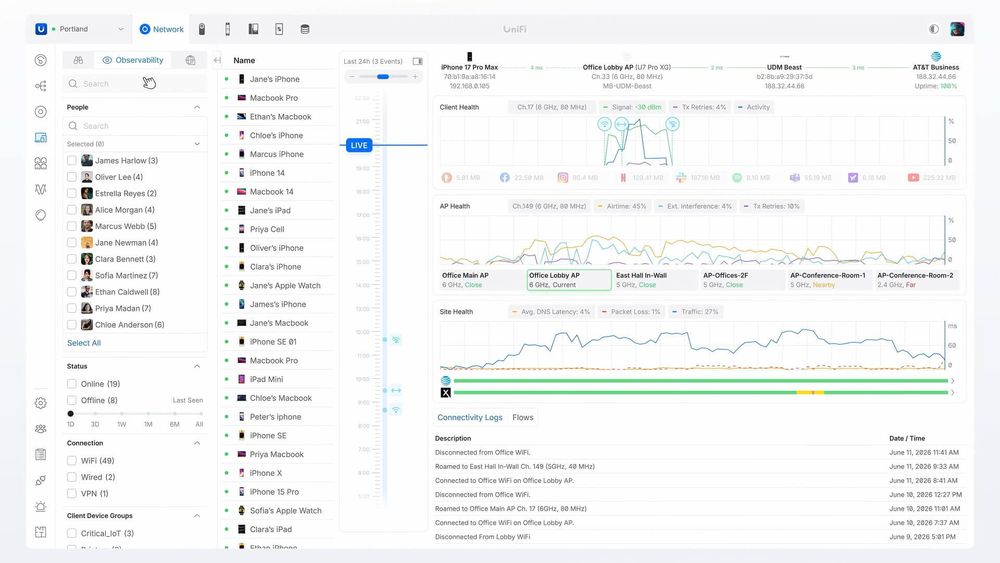
Task: Check Oliver Lee (4) checkbox
Action: [71, 177]
